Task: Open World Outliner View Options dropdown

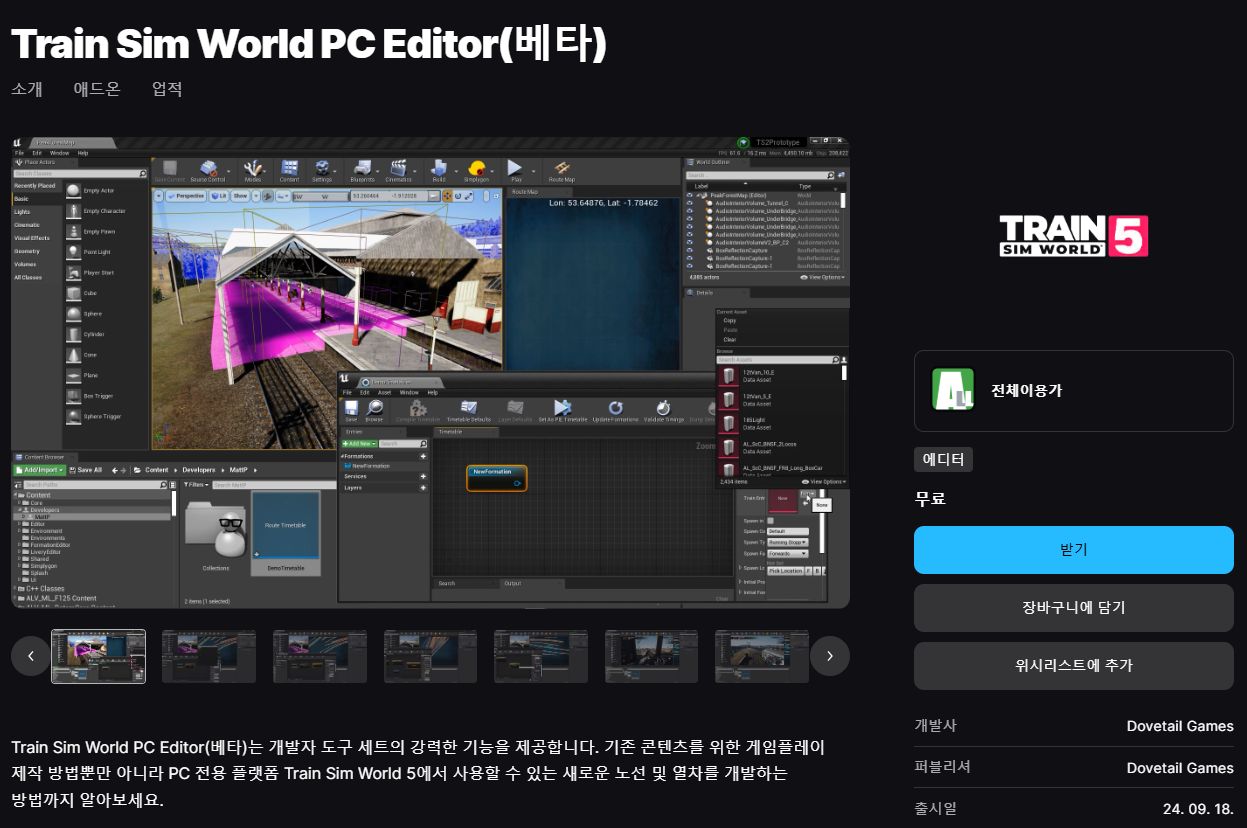Action: 823,277
